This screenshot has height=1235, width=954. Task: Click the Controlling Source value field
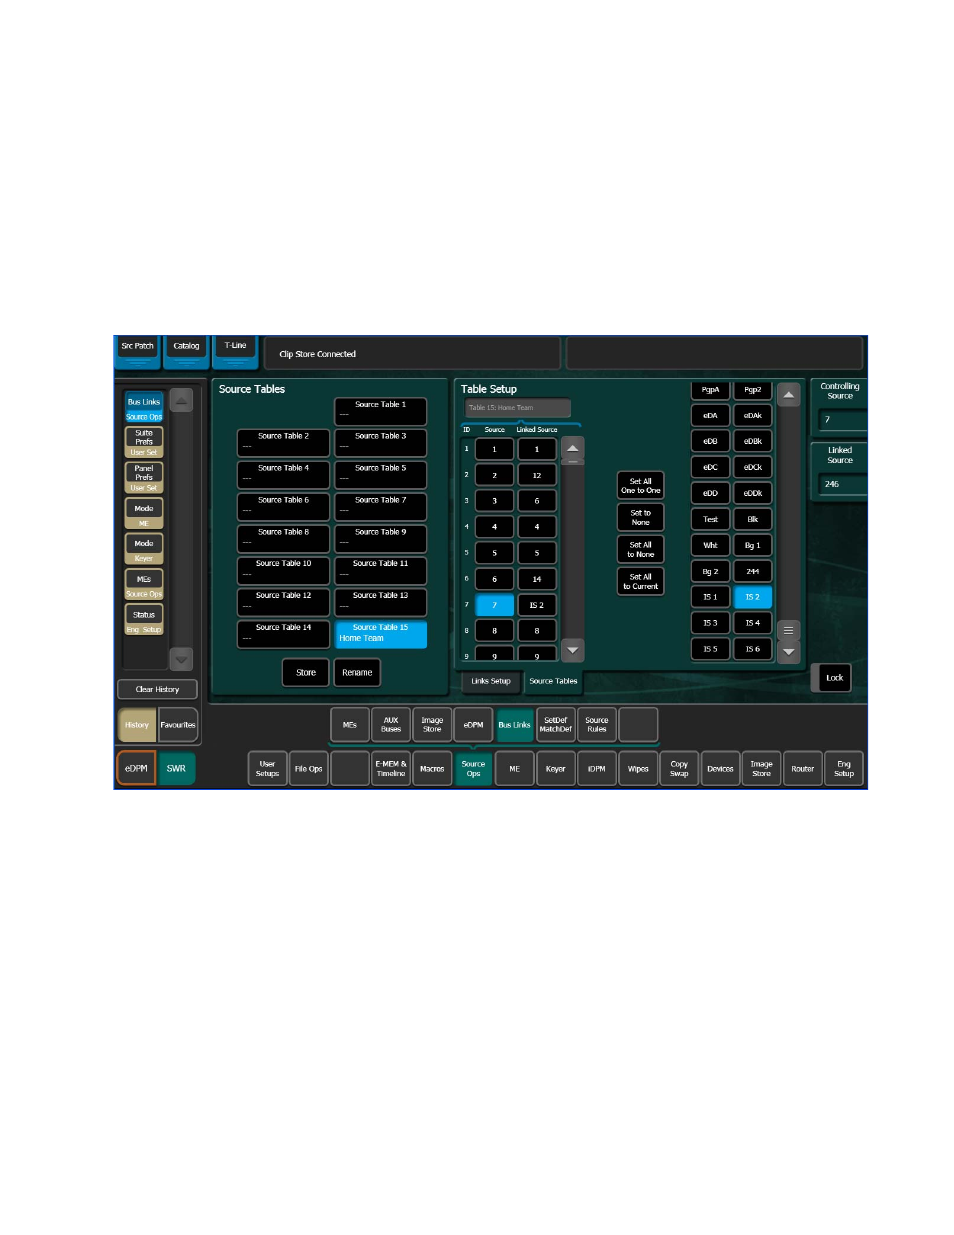click(x=843, y=420)
